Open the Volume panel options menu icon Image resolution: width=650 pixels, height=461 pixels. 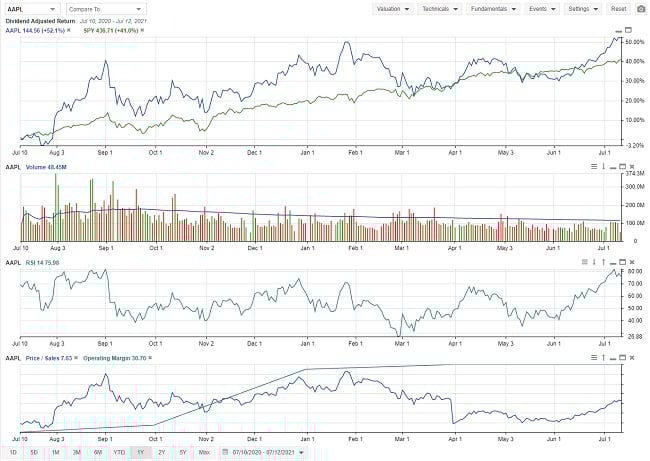(x=594, y=167)
